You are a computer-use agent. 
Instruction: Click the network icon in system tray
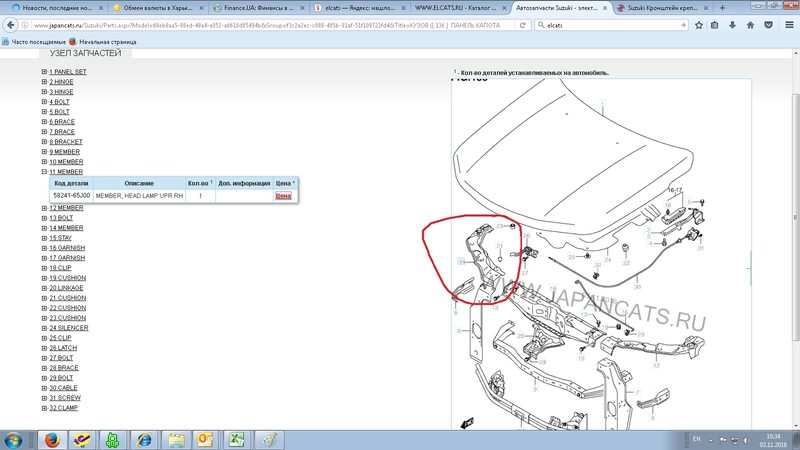point(735,440)
